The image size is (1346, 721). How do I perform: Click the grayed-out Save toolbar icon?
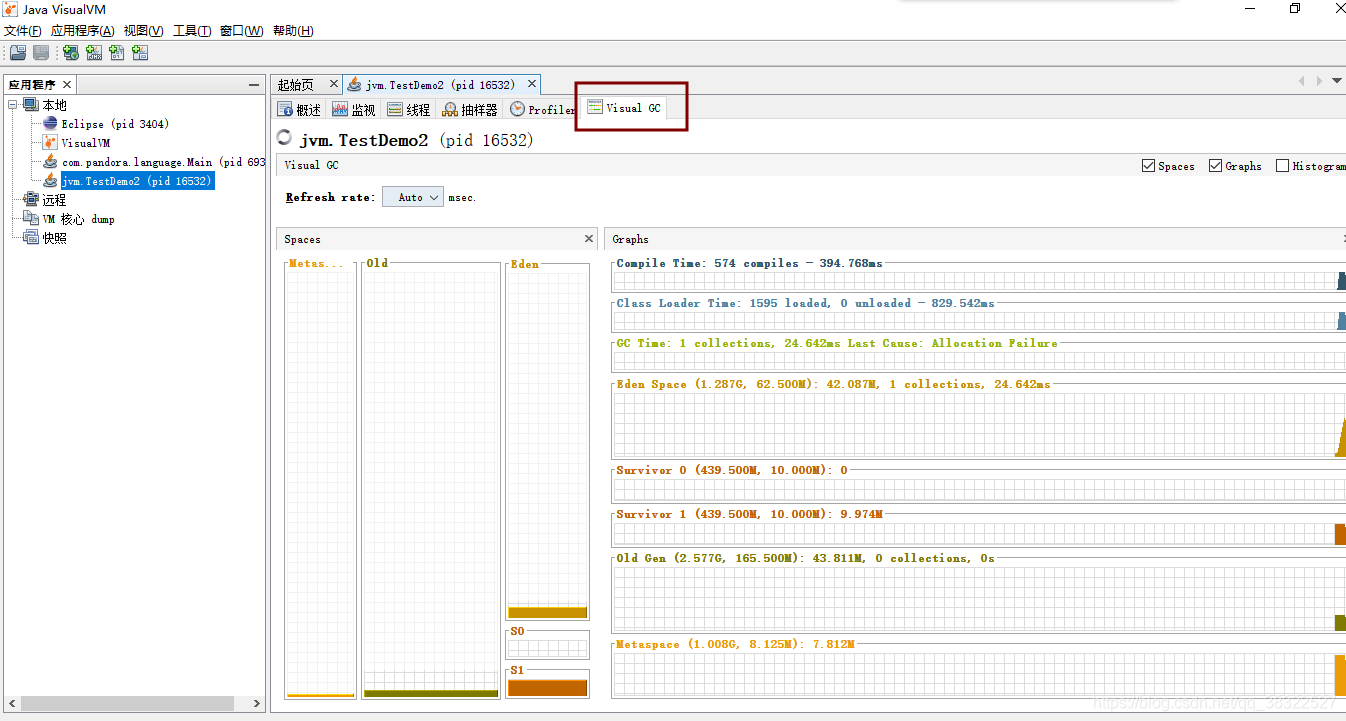click(x=41, y=53)
